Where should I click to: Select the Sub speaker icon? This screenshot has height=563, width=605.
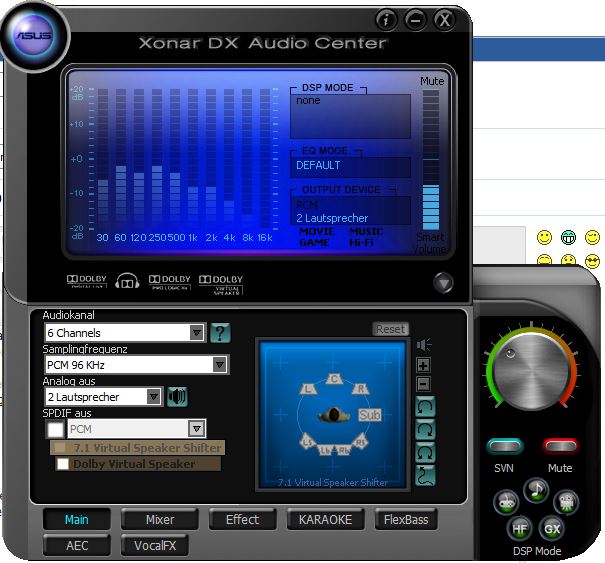point(370,415)
